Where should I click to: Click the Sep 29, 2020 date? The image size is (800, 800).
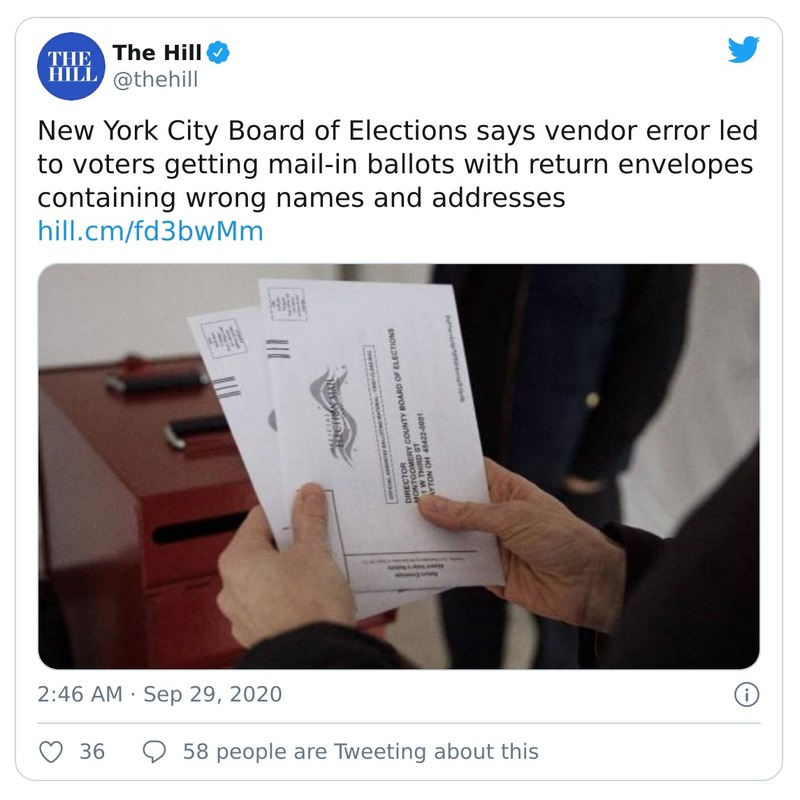pos(213,694)
